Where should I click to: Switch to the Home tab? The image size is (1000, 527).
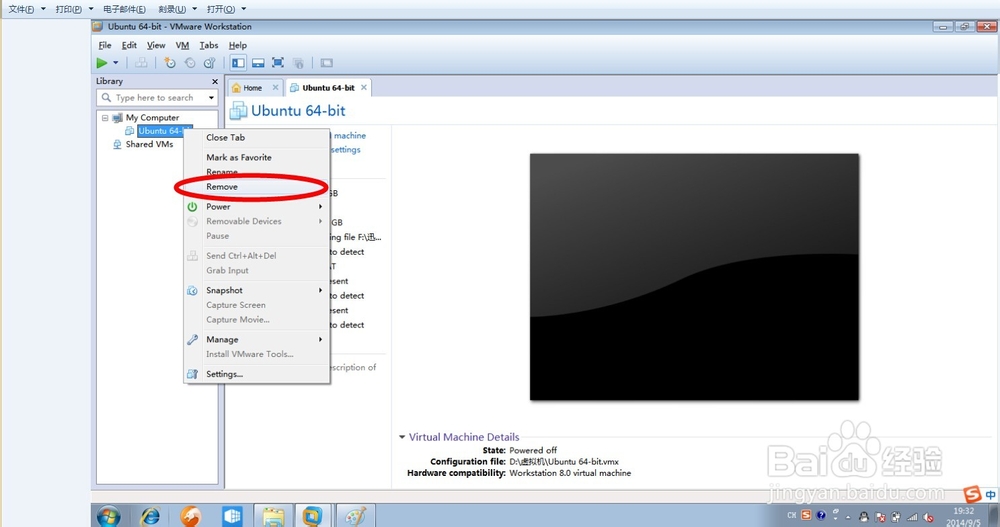point(253,88)
